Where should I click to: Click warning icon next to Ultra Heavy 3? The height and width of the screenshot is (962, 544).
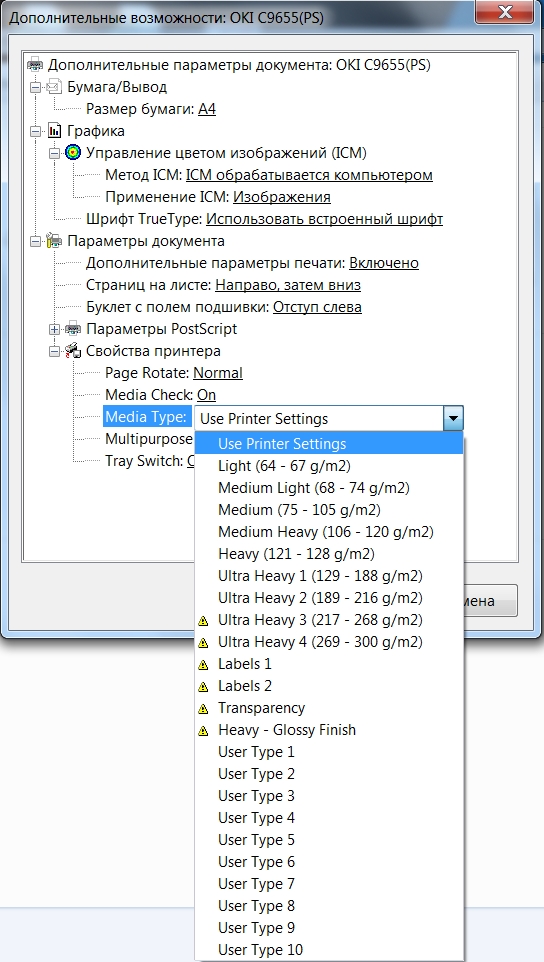[204, 621]
